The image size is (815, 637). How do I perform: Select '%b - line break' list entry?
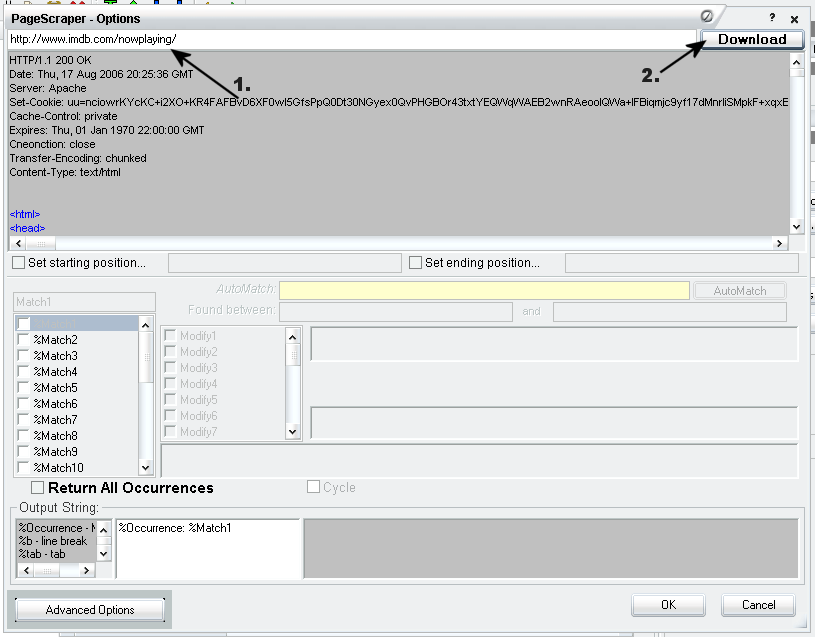tap(53, 541)
